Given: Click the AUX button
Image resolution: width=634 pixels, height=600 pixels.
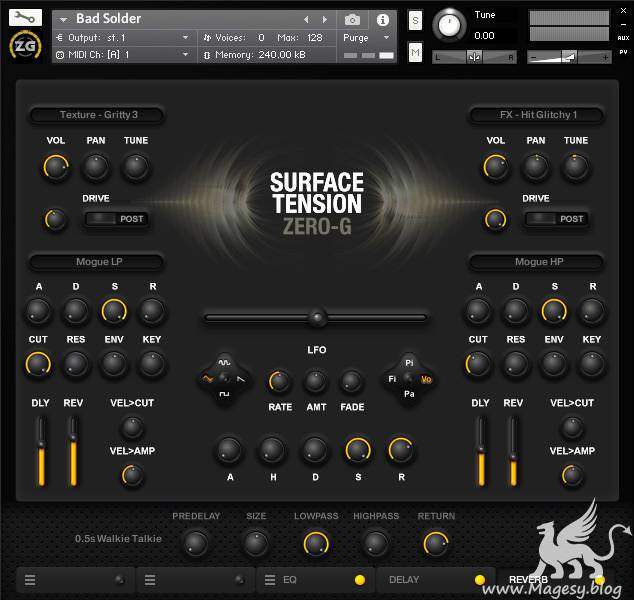Looking at the screenshot, I should 623,38.
